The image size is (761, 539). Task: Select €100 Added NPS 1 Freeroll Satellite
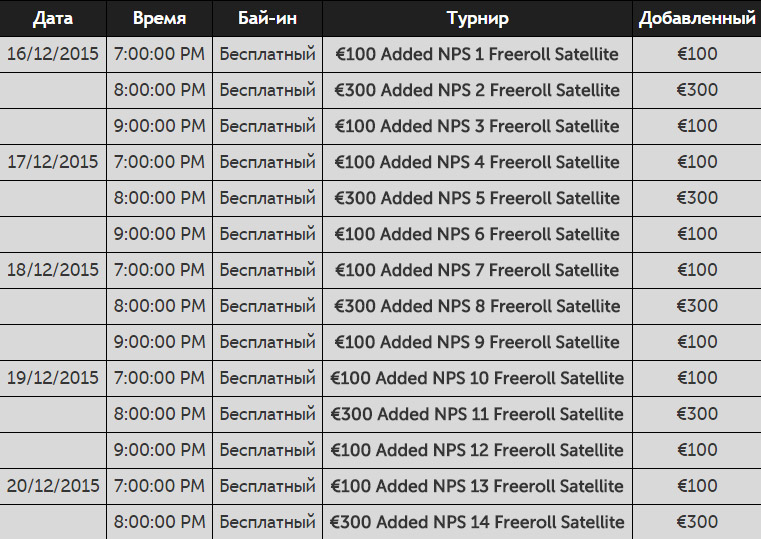click(477, 54)
